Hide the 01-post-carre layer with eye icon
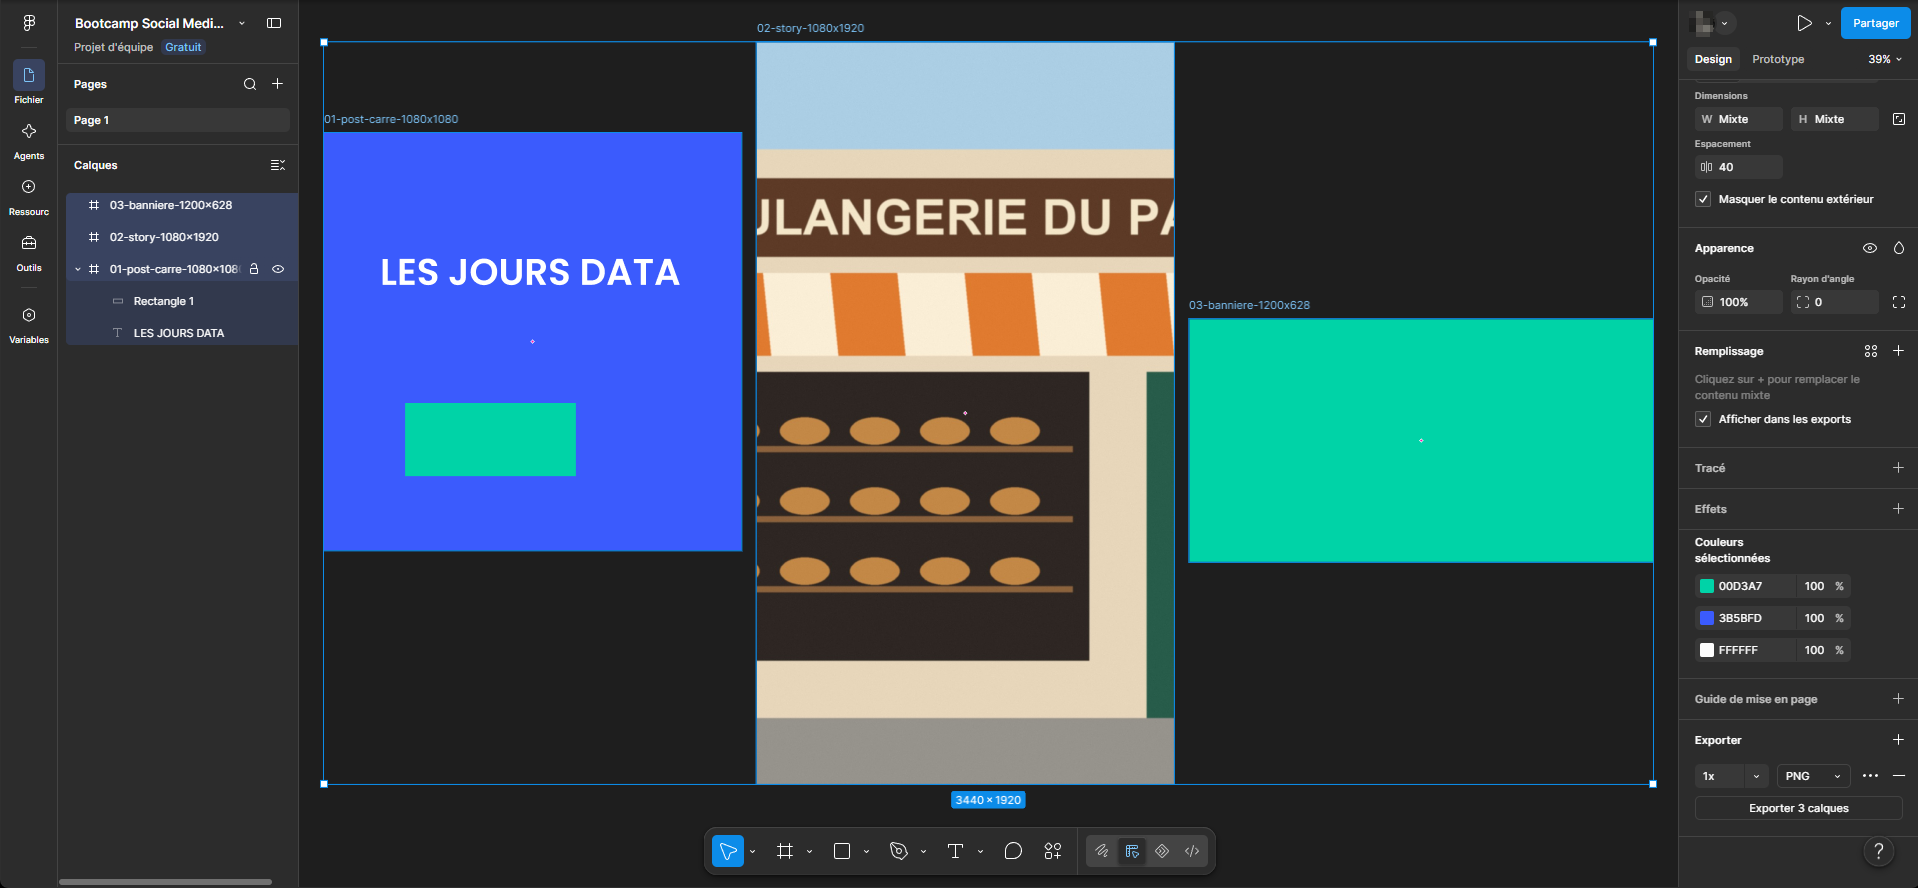Image resolution: width=1918 pixels, height=888 pixels. tap(279, 269)
